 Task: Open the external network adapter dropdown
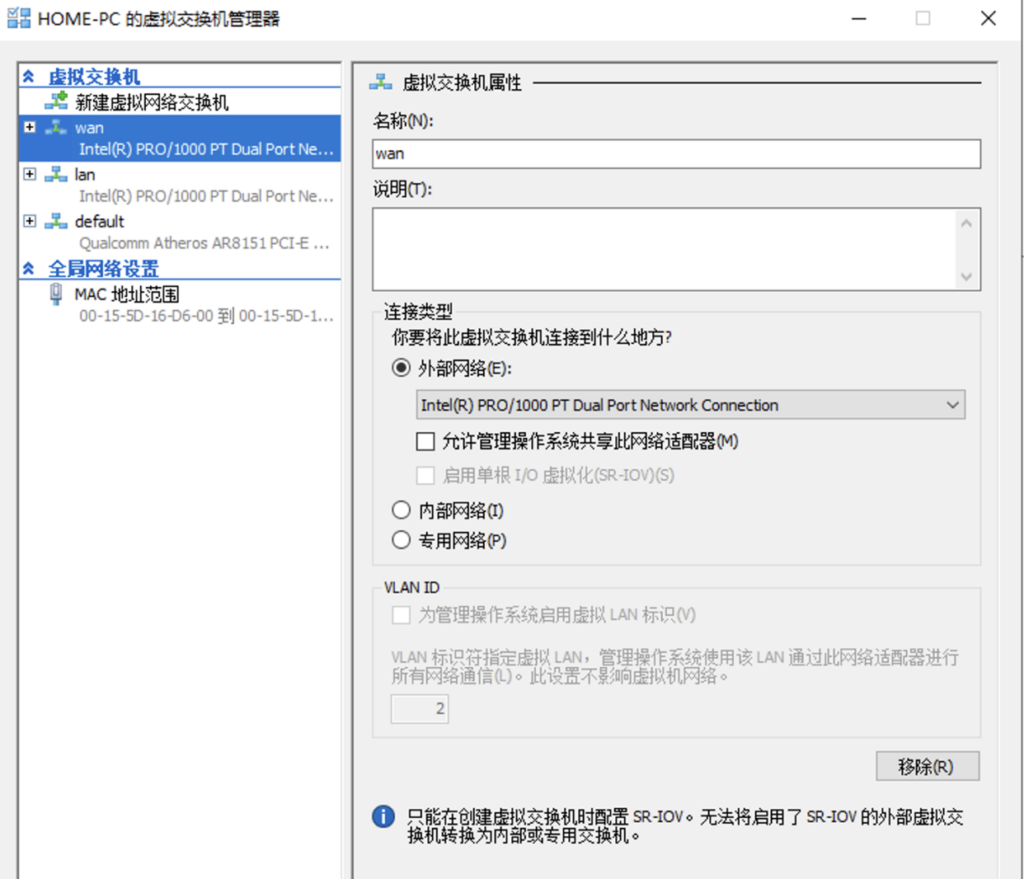(690, 405)
